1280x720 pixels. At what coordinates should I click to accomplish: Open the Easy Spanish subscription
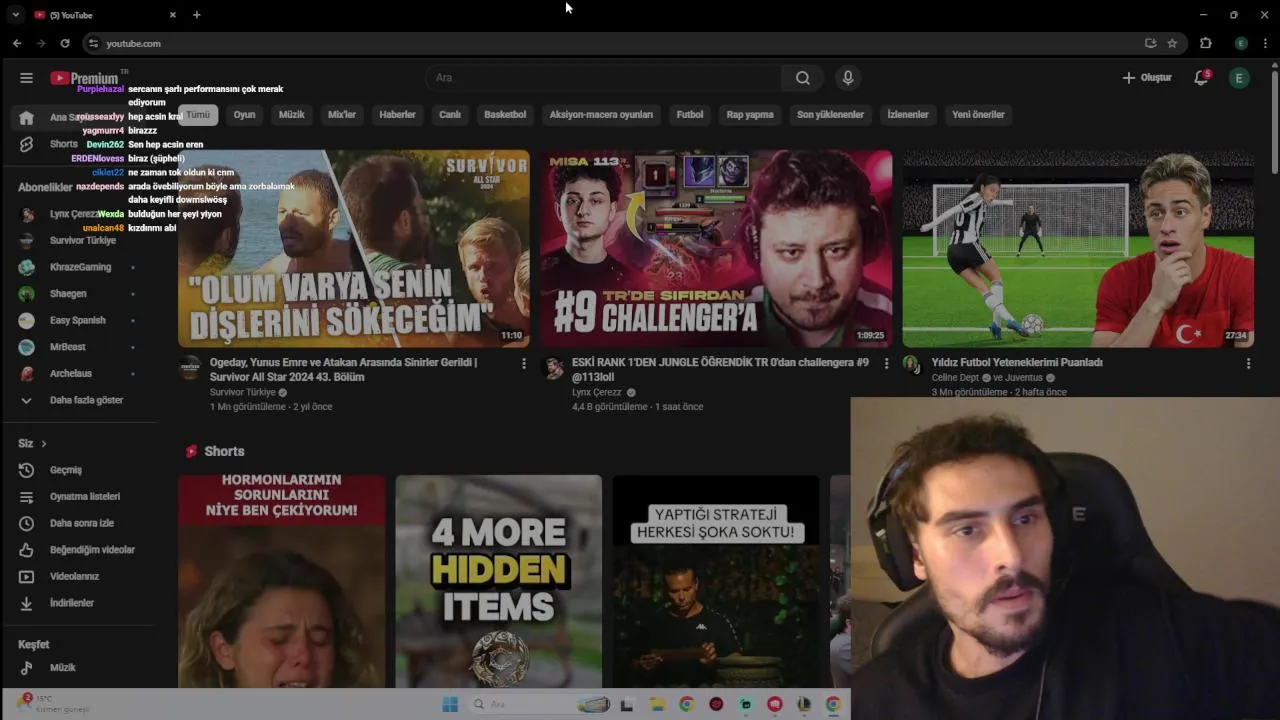pyautogui.click(x=78, y=320)
